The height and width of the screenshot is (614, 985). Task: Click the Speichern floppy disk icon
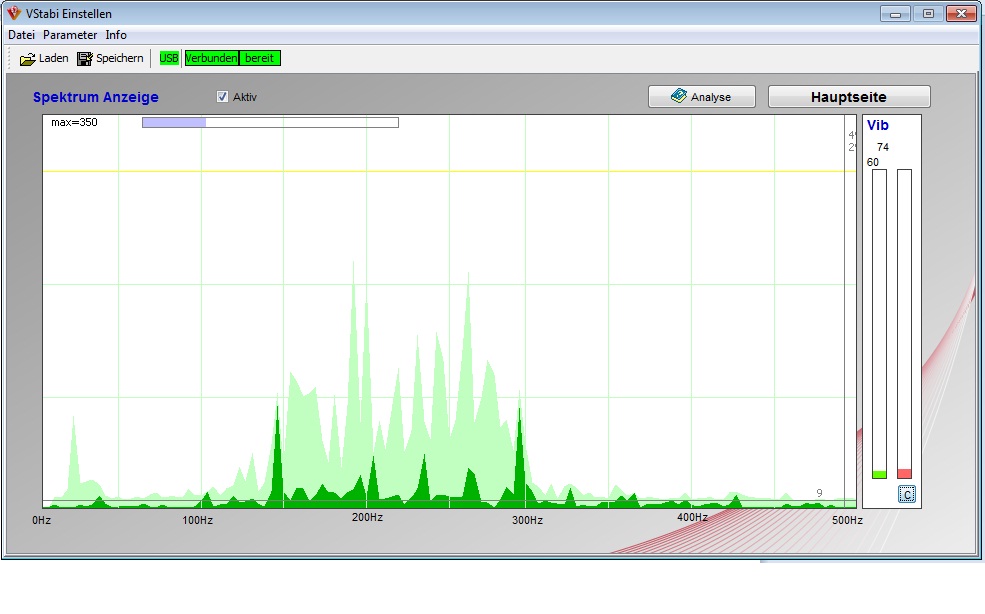[84, 59]
